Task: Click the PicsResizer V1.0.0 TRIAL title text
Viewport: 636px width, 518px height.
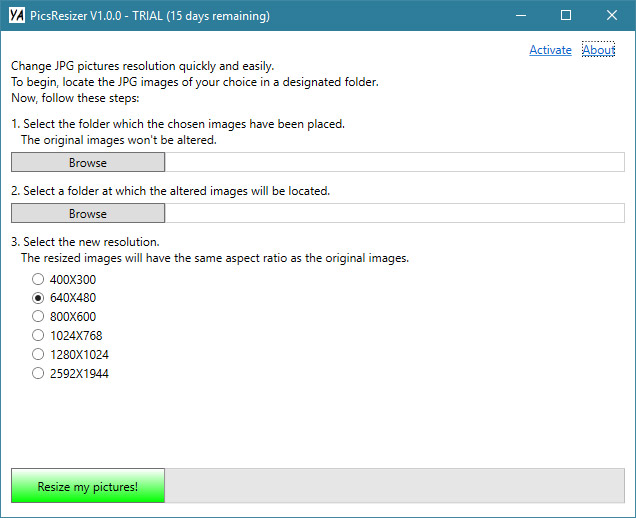Action: tap(150, 16)
